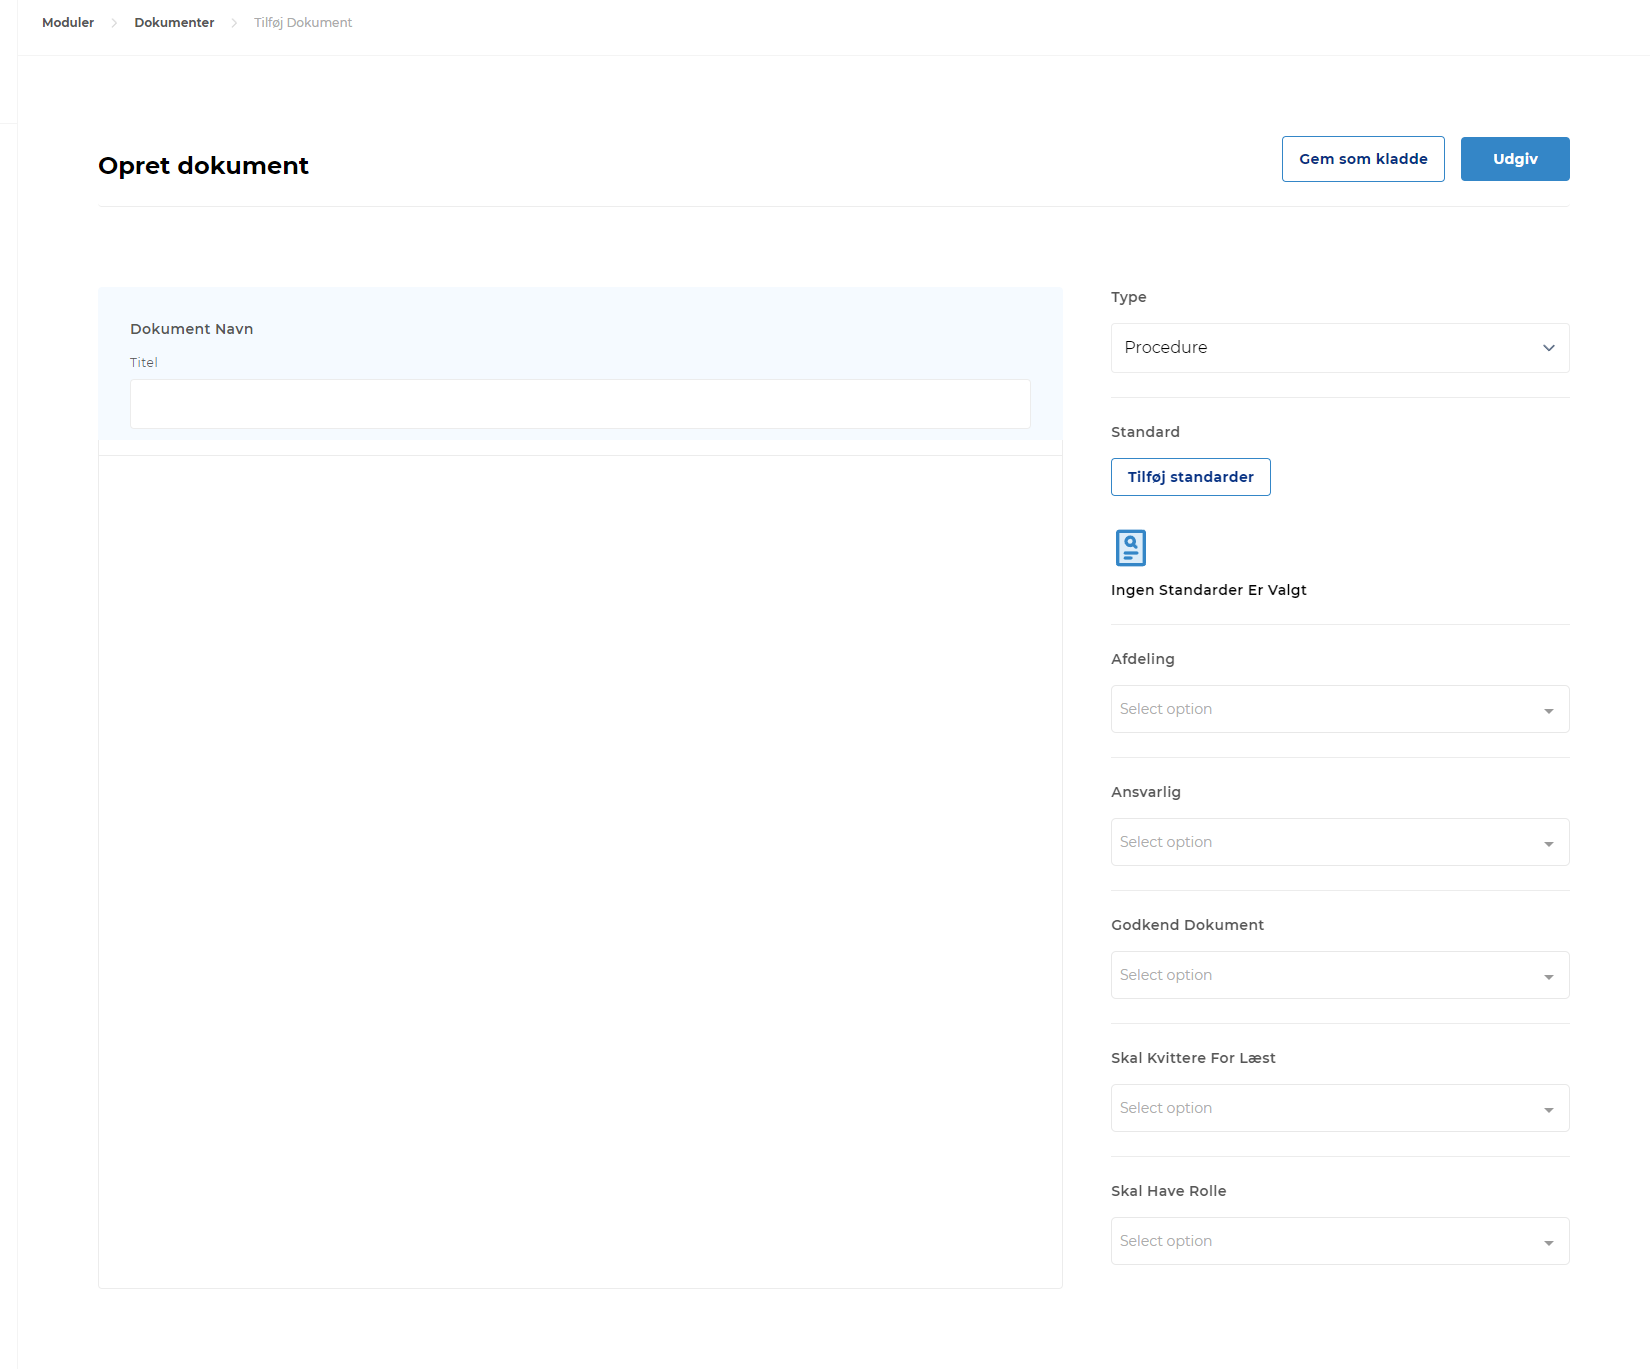Click the caret arrow in the Ansvarlig field

click(x=1548, y=843)
